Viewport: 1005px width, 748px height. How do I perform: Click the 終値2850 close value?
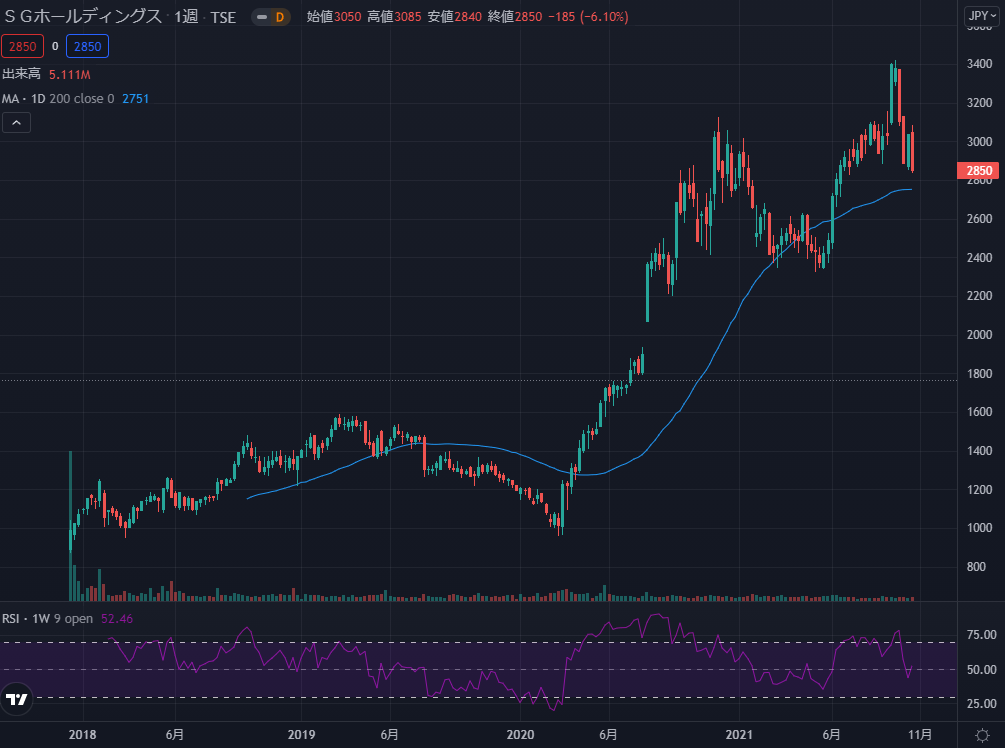click(x=515, y=17)
